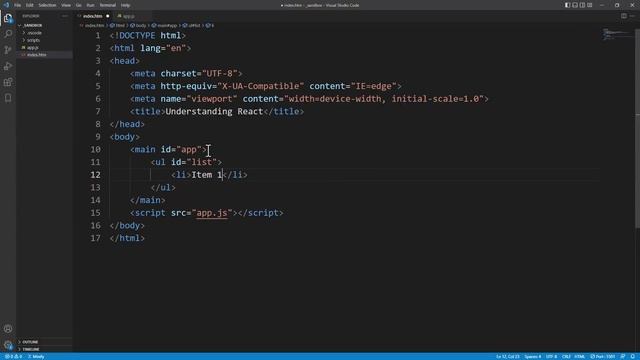Click the id="list" attribute on line 11
Image resolution: width=640 pixels, height=360 pixels.
pyautogui.click(x=194, y=162)
